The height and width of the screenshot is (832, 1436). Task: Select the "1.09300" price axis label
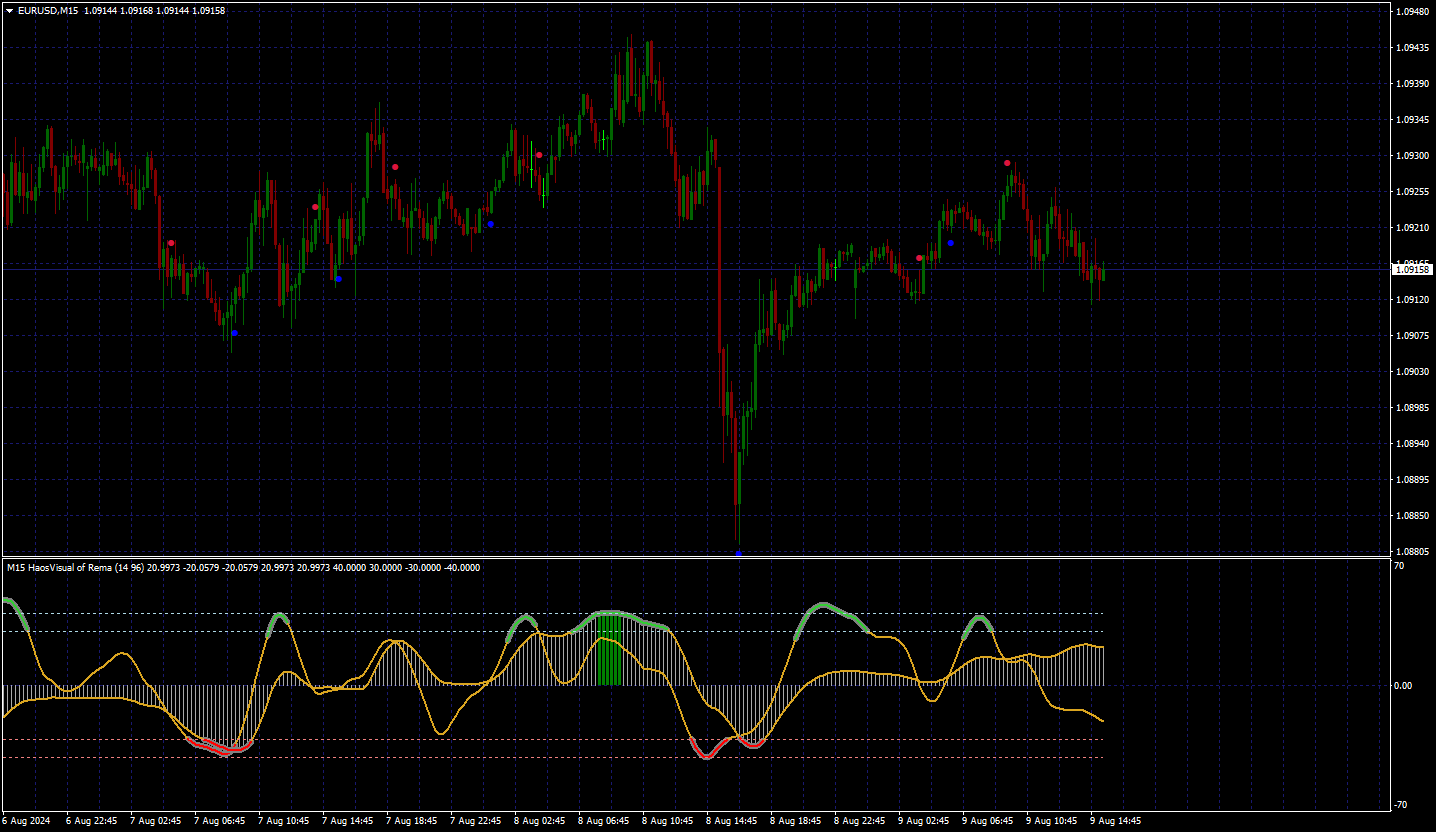(x=1411, y=156)
